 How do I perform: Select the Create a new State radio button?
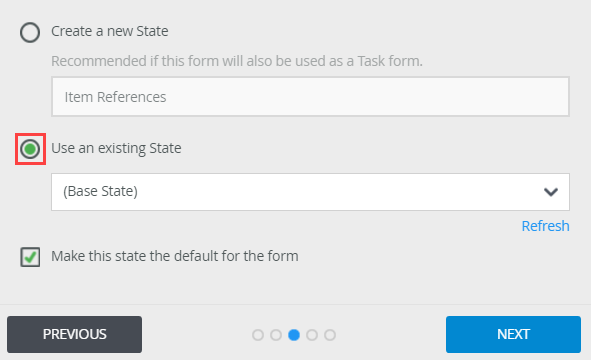30,32
